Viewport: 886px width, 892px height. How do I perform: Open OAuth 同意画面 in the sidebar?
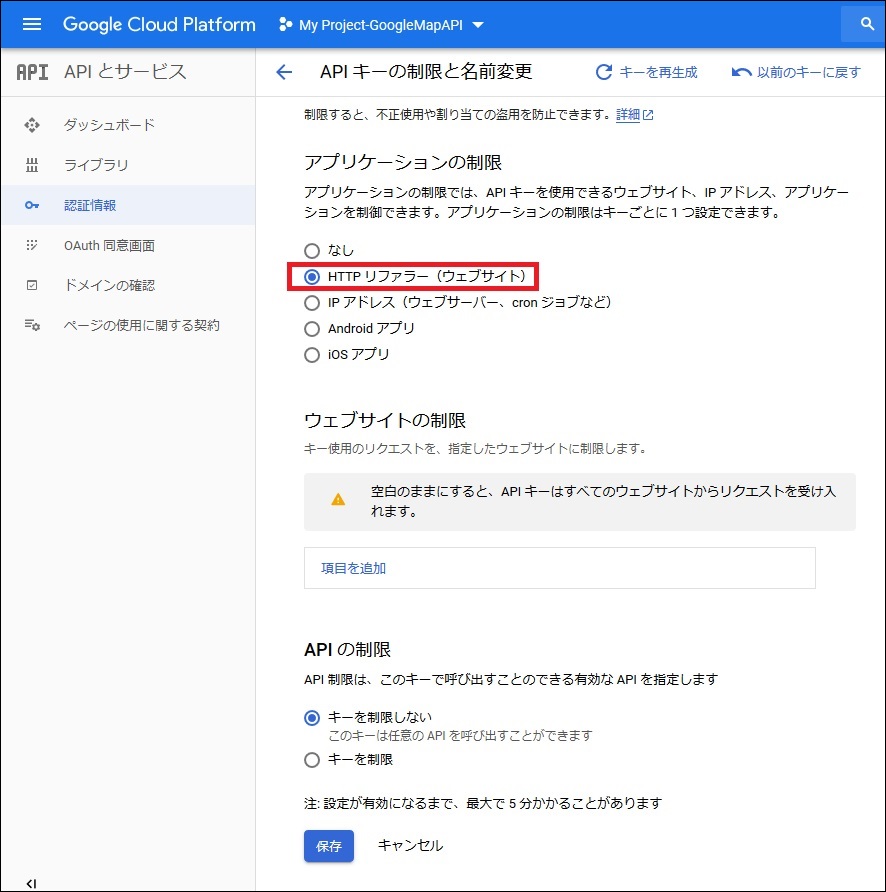[x=128, y=245]
